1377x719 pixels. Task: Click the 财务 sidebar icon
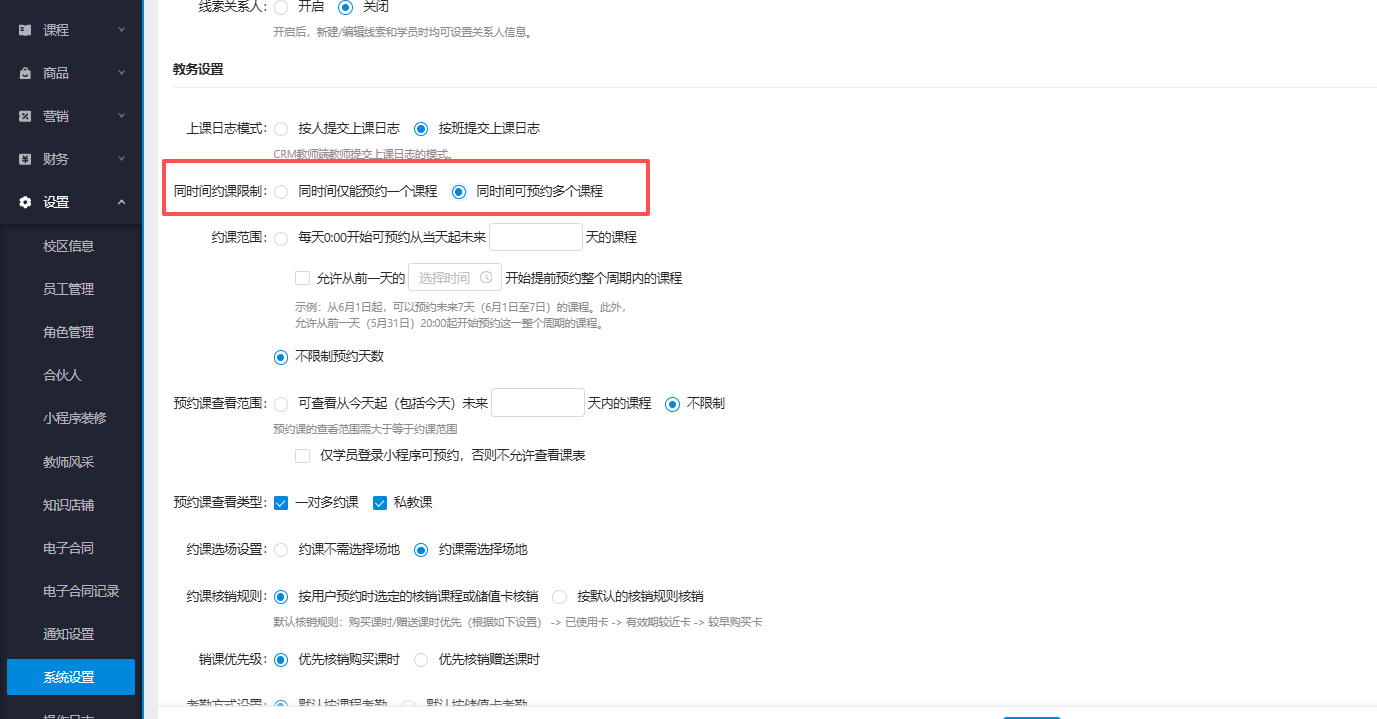(x=25, y=158)
